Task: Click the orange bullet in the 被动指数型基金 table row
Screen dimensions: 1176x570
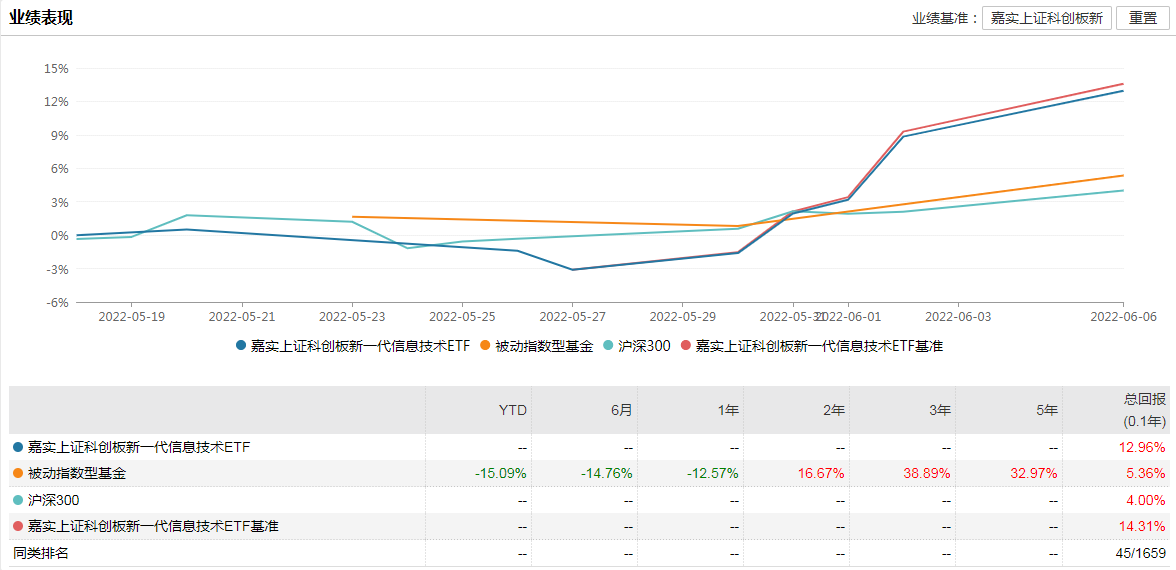Action: click(x=17, y=474)
